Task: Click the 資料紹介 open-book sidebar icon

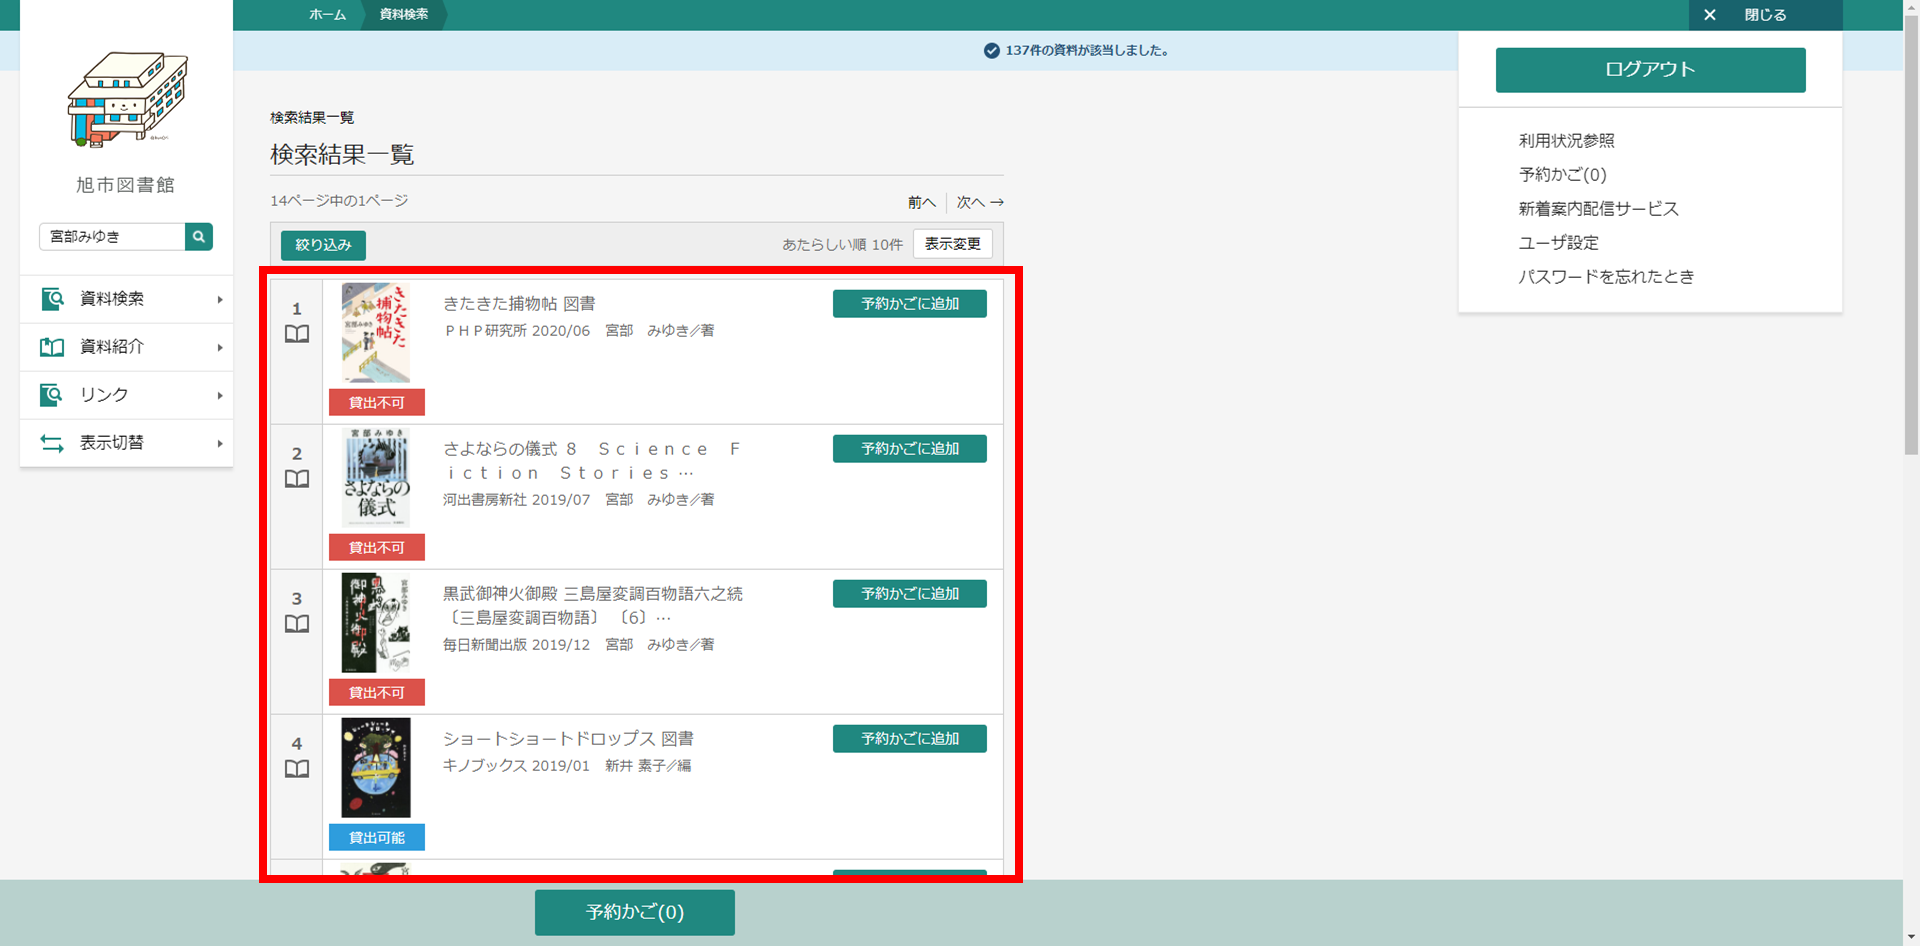Action: [52, 347]
